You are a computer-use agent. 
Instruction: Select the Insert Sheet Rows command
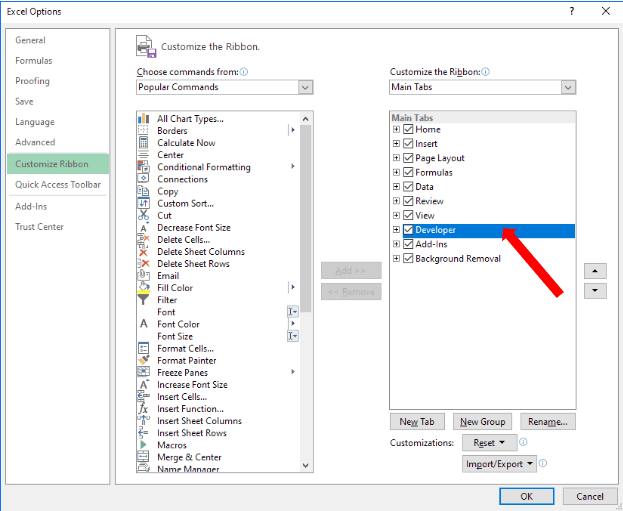tap(219, 433)
